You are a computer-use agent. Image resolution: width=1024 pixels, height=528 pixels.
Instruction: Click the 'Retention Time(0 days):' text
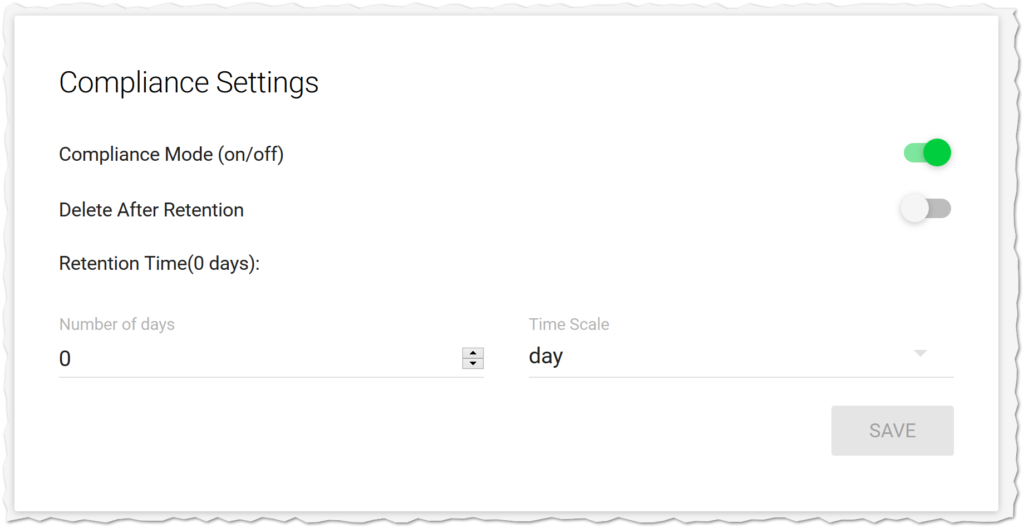tap(159, 264)
